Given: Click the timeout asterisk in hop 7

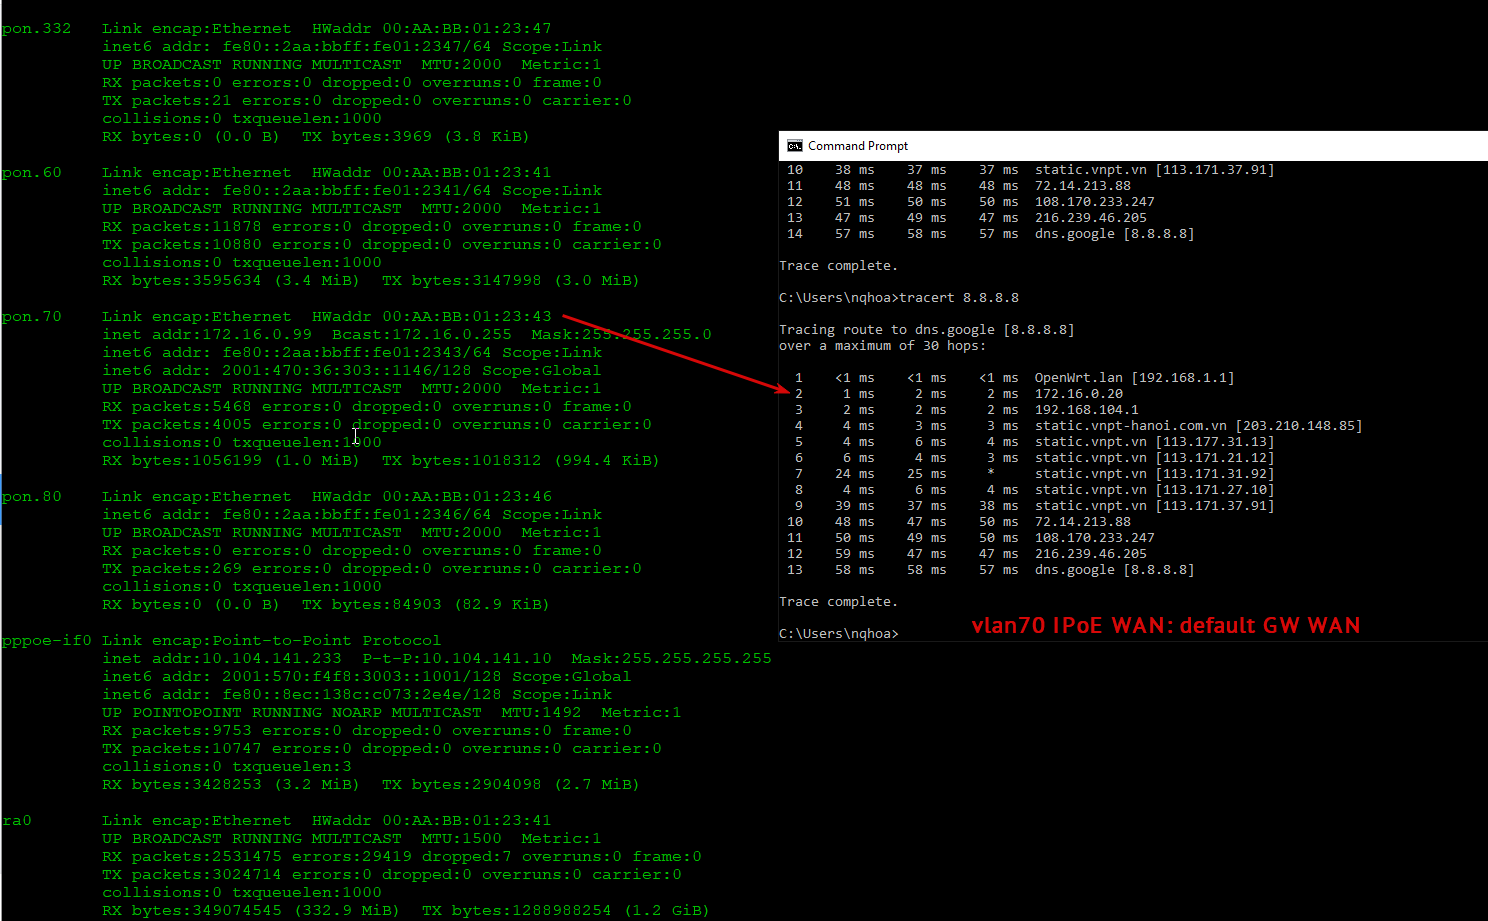Looking at the screenshot, I should coord(991,473).
